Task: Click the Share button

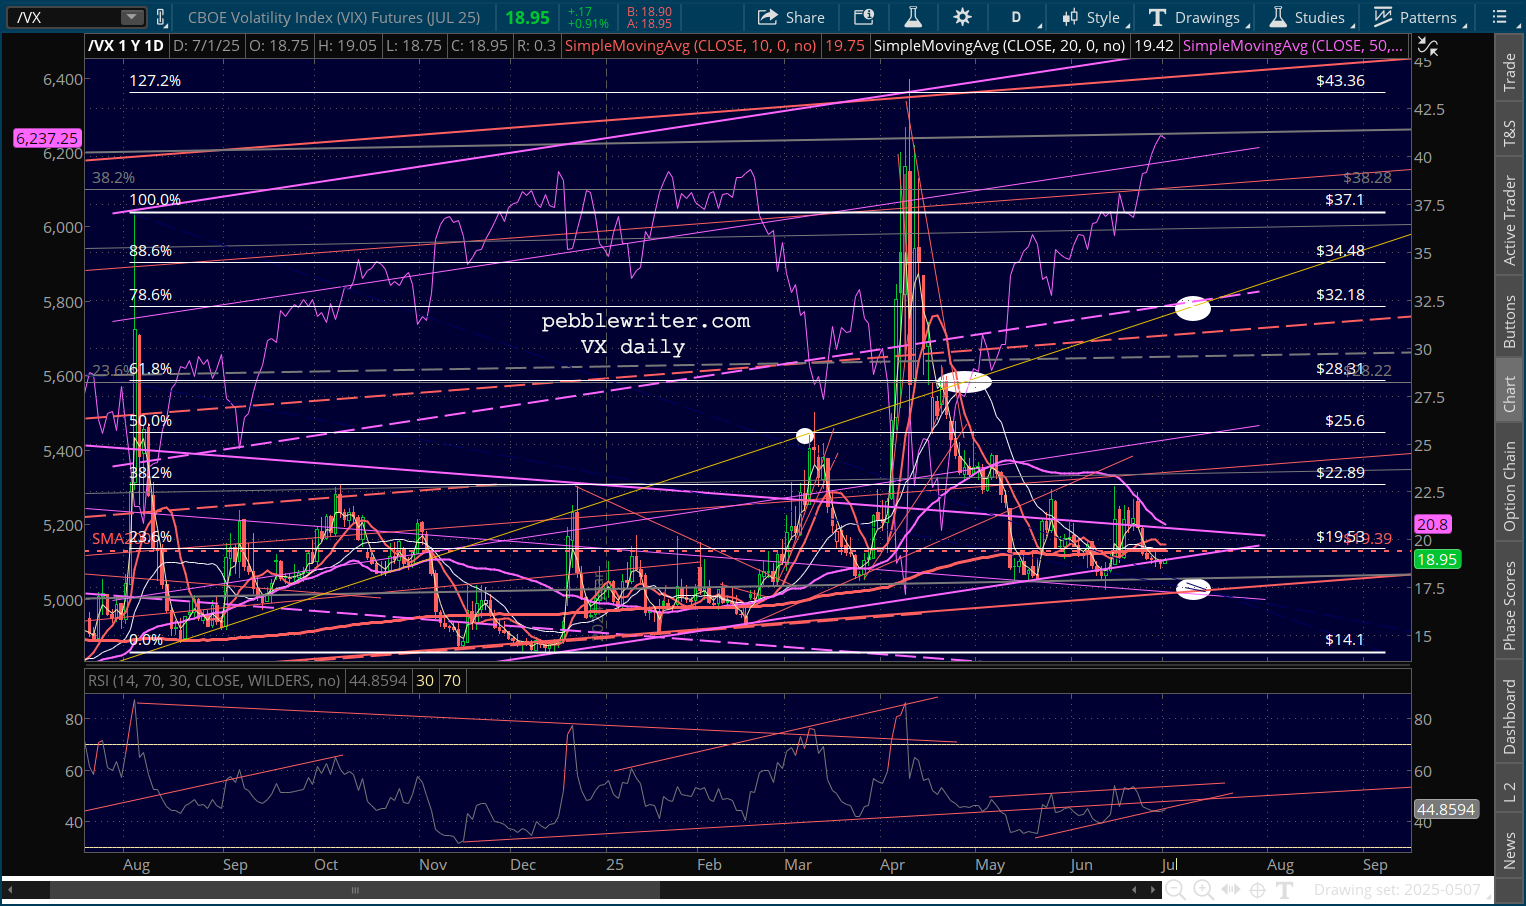Action: point(791,17)
